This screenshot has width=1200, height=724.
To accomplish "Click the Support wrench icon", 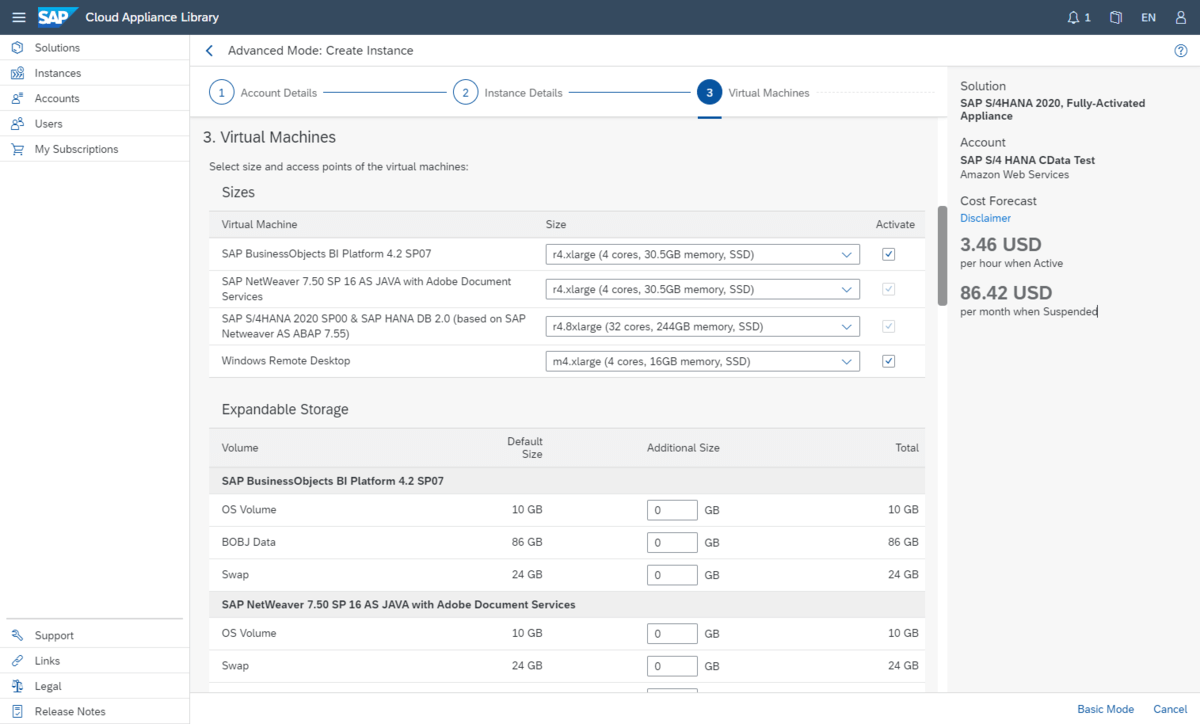I will [17, 635].
